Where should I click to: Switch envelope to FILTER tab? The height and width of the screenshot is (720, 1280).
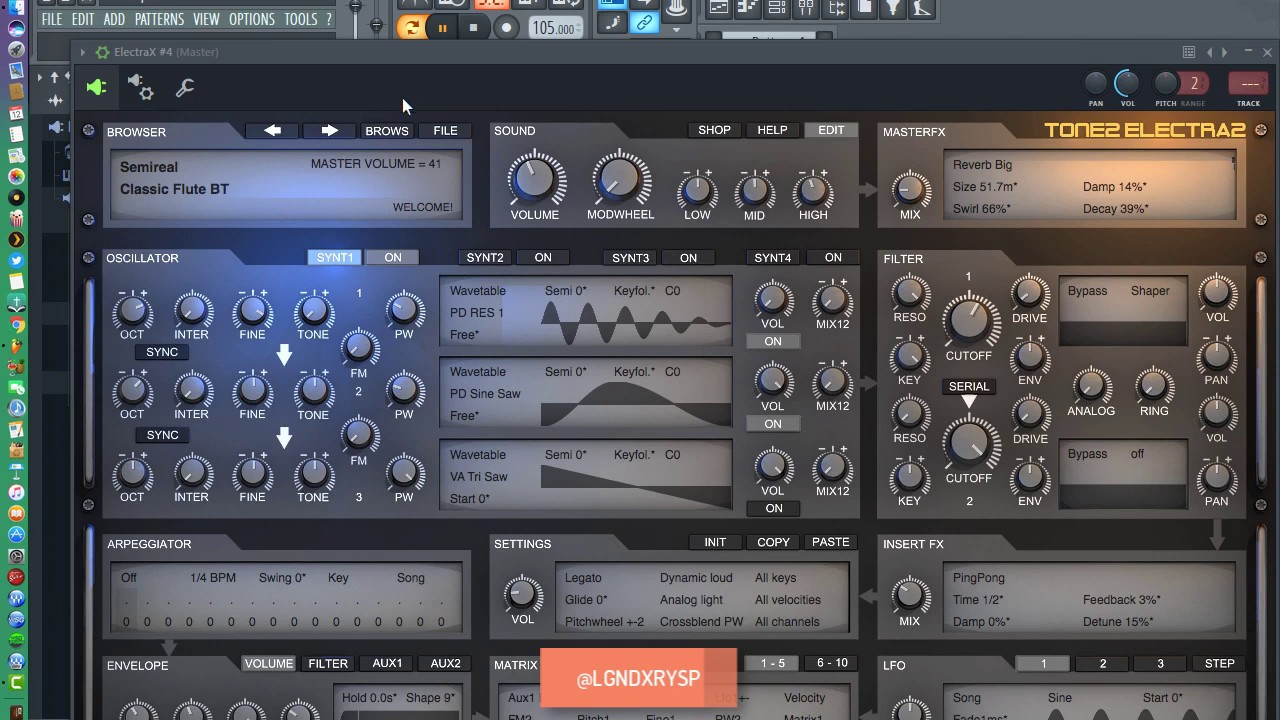[x=328, y=663]
